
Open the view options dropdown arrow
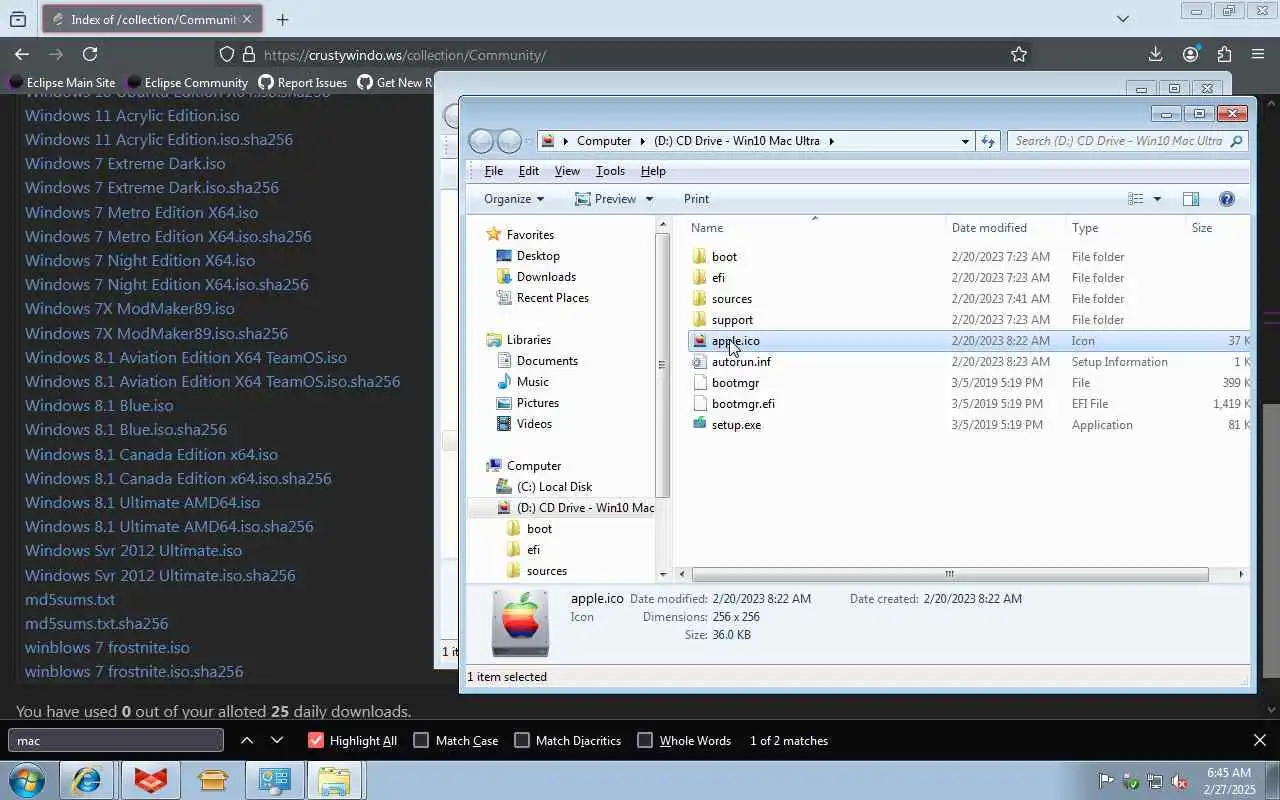(x=1157, y=199)
